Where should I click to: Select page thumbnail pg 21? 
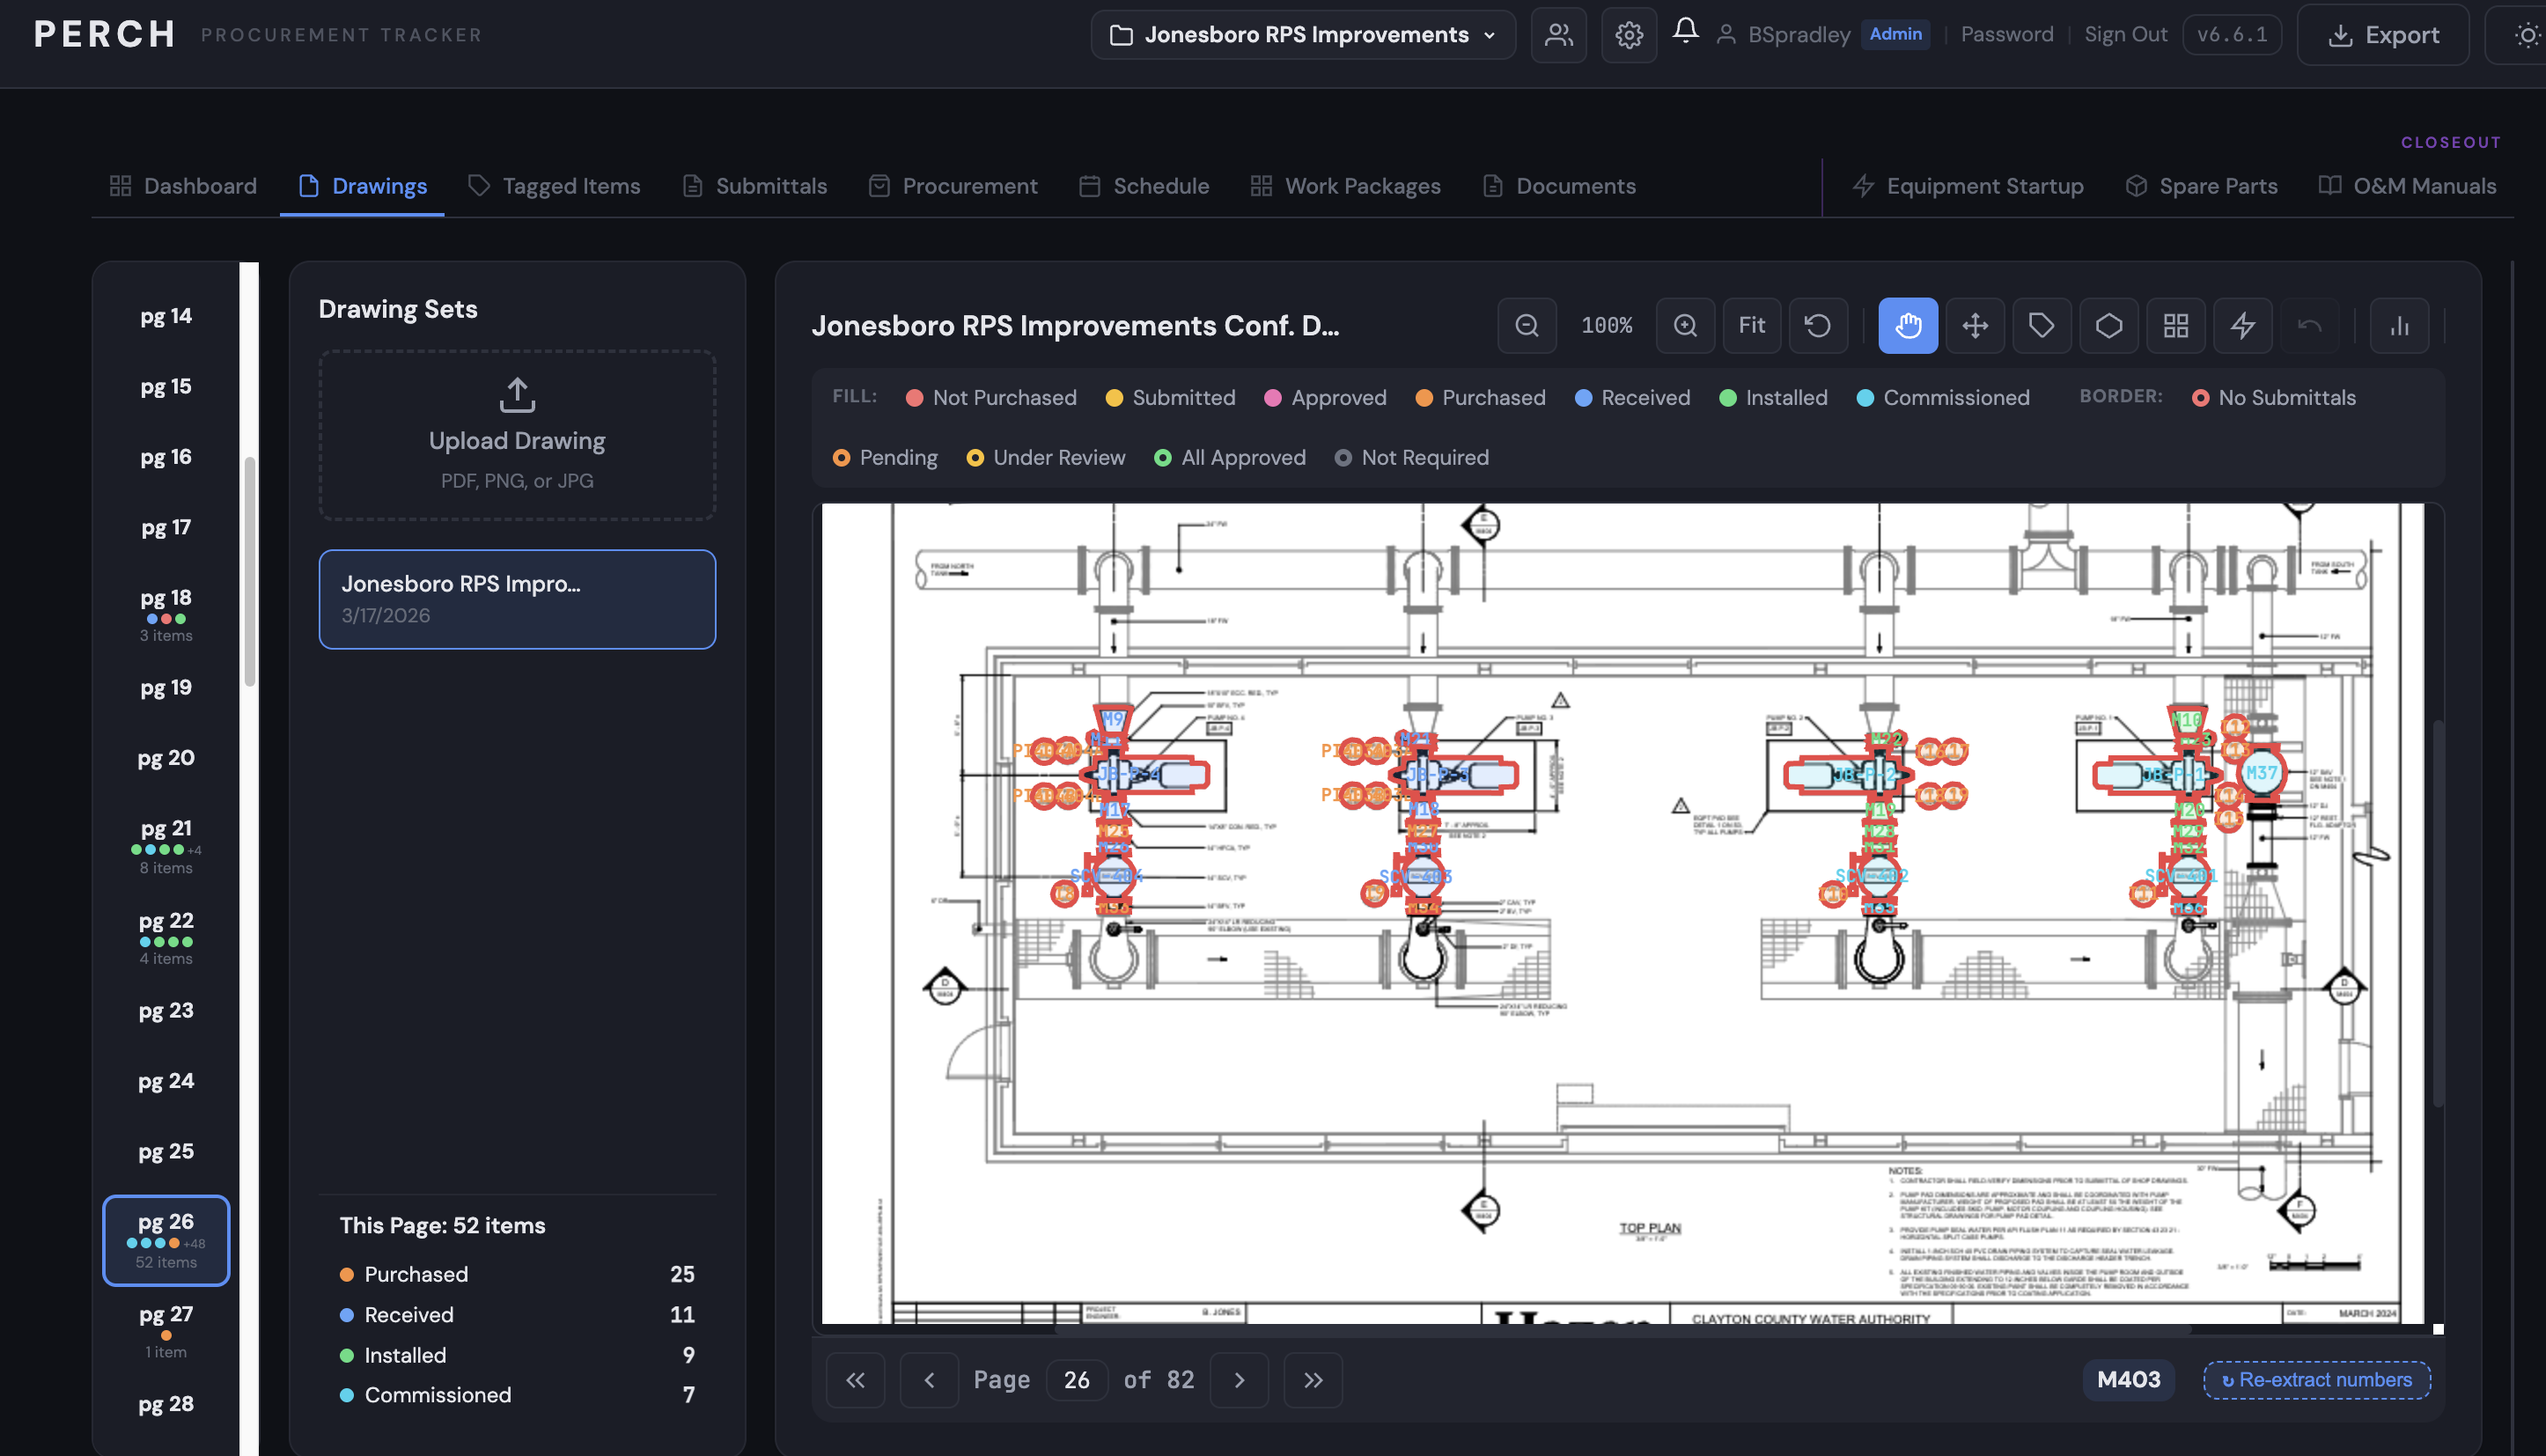(x=166, y=846)
